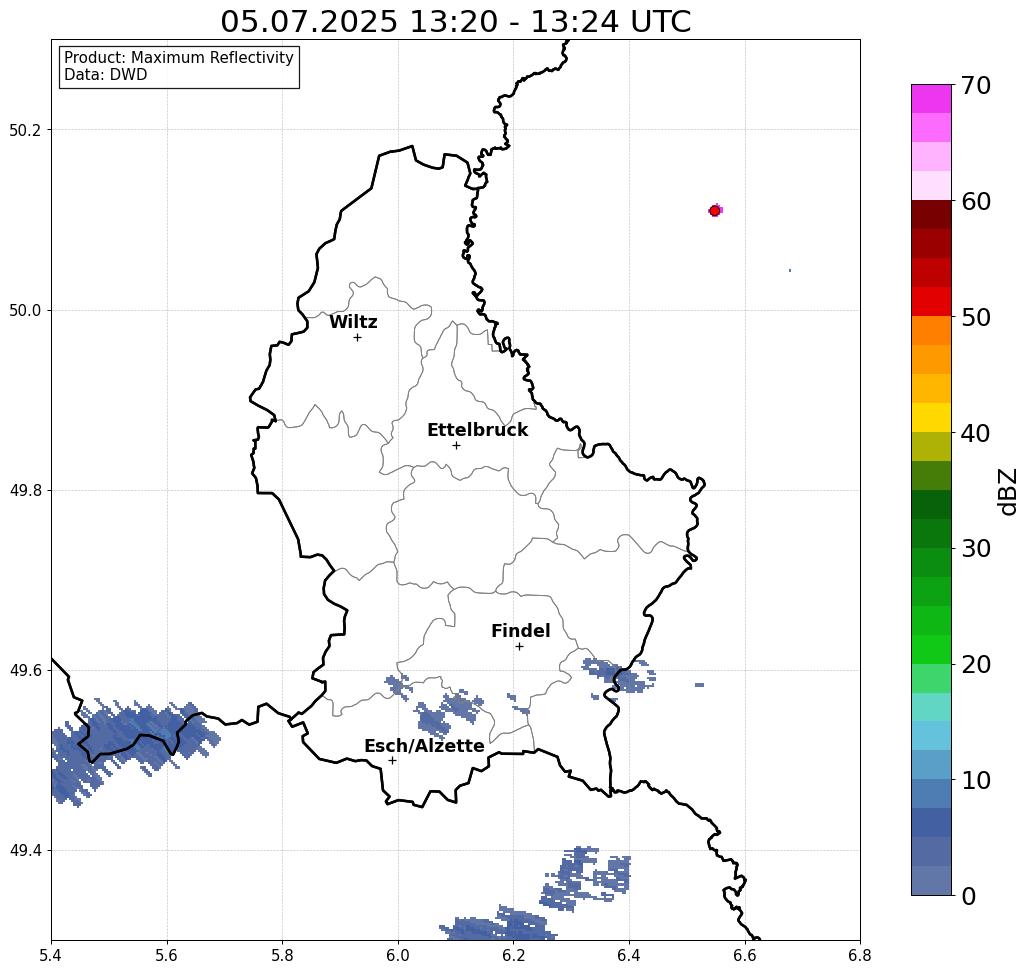Image resolution: width=1029 pixels, height=973 pixels.
Task: Click the plot title with date and time
Action: (455, 22)
